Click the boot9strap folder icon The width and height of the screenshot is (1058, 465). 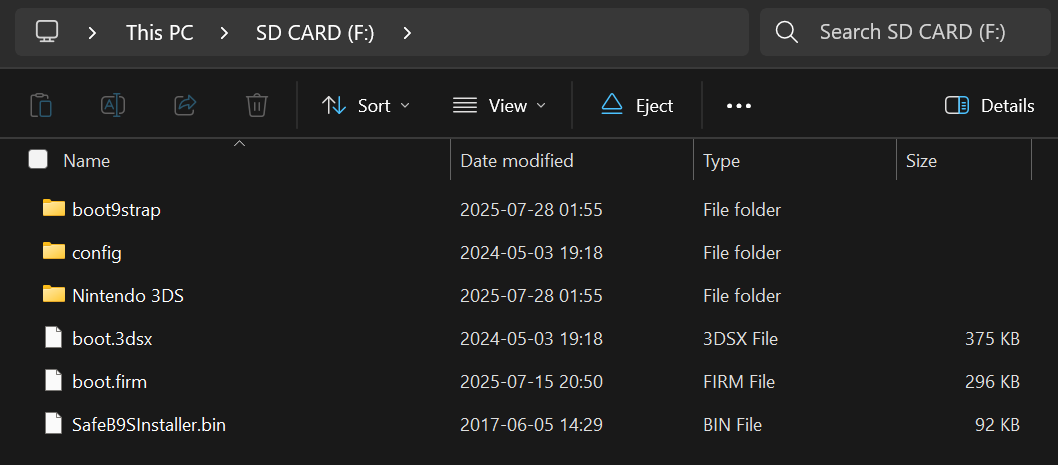pyautogui.click(x=54, y=209)
